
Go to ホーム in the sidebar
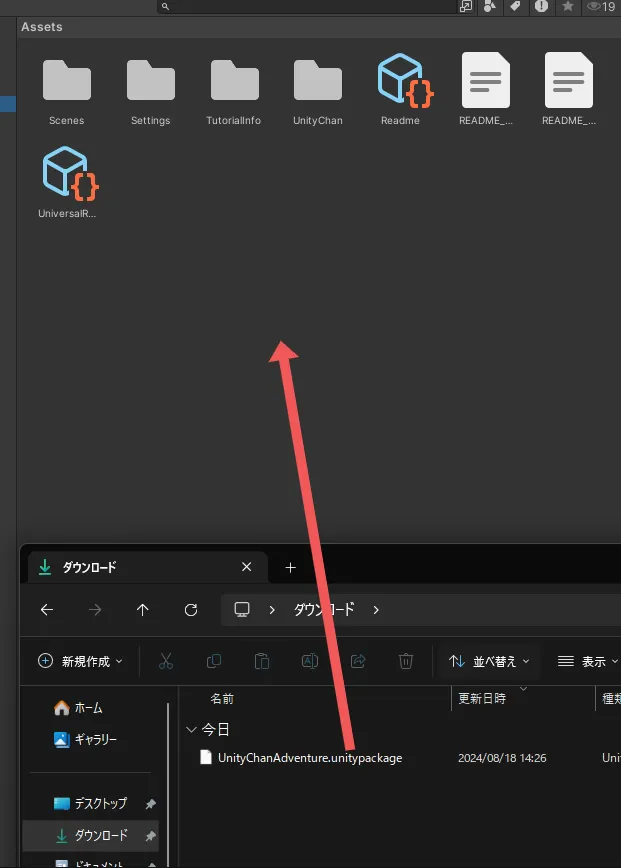[88, 708]
